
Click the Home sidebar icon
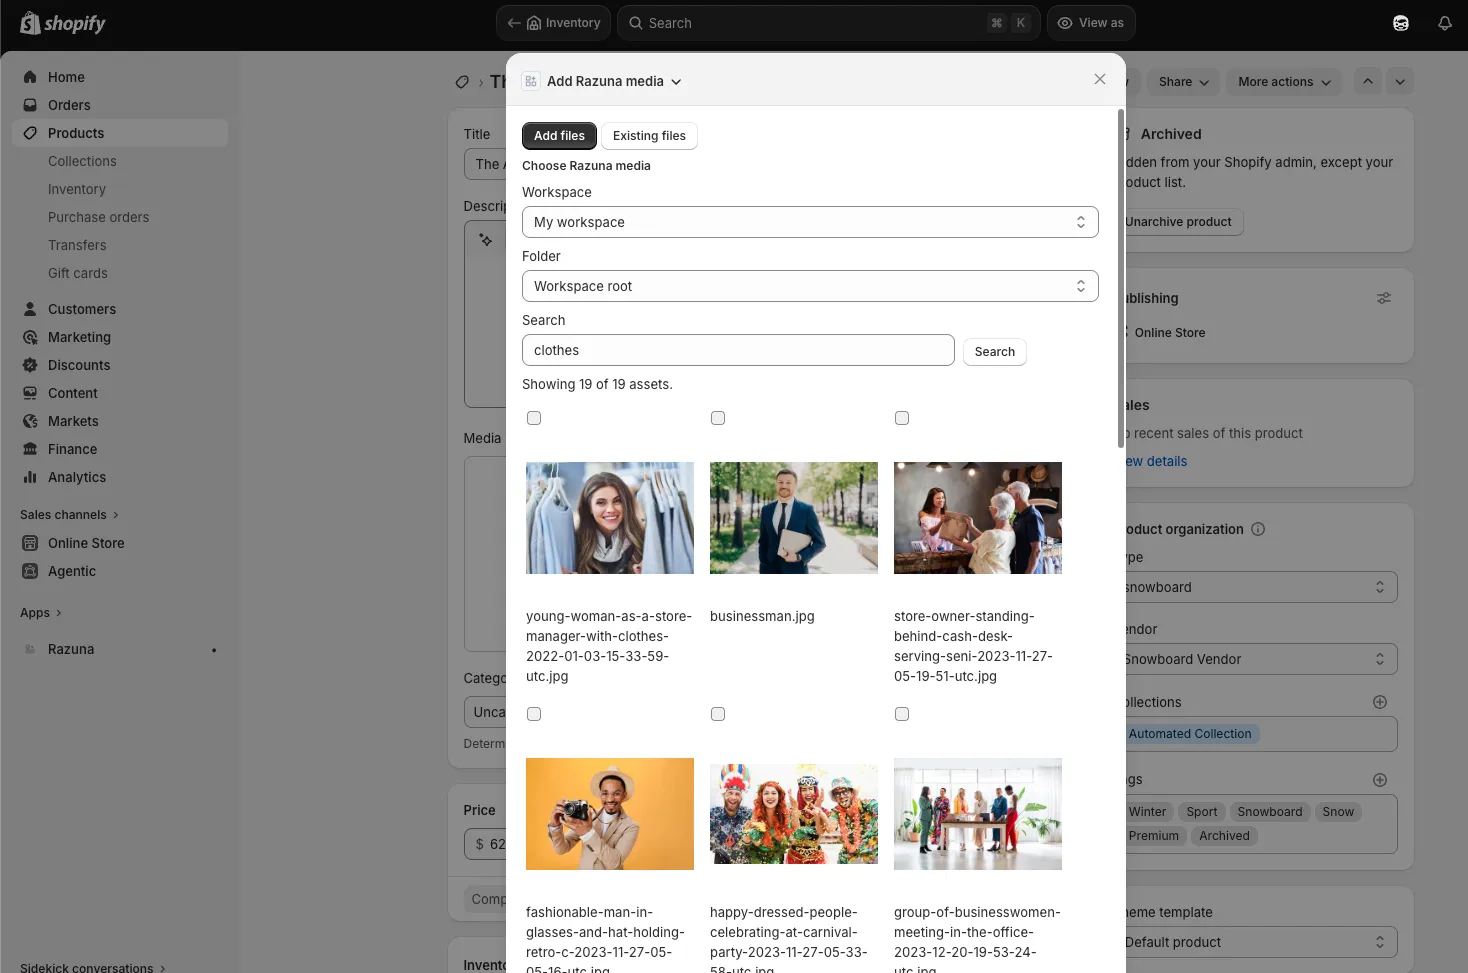click(x=30, y=77)
